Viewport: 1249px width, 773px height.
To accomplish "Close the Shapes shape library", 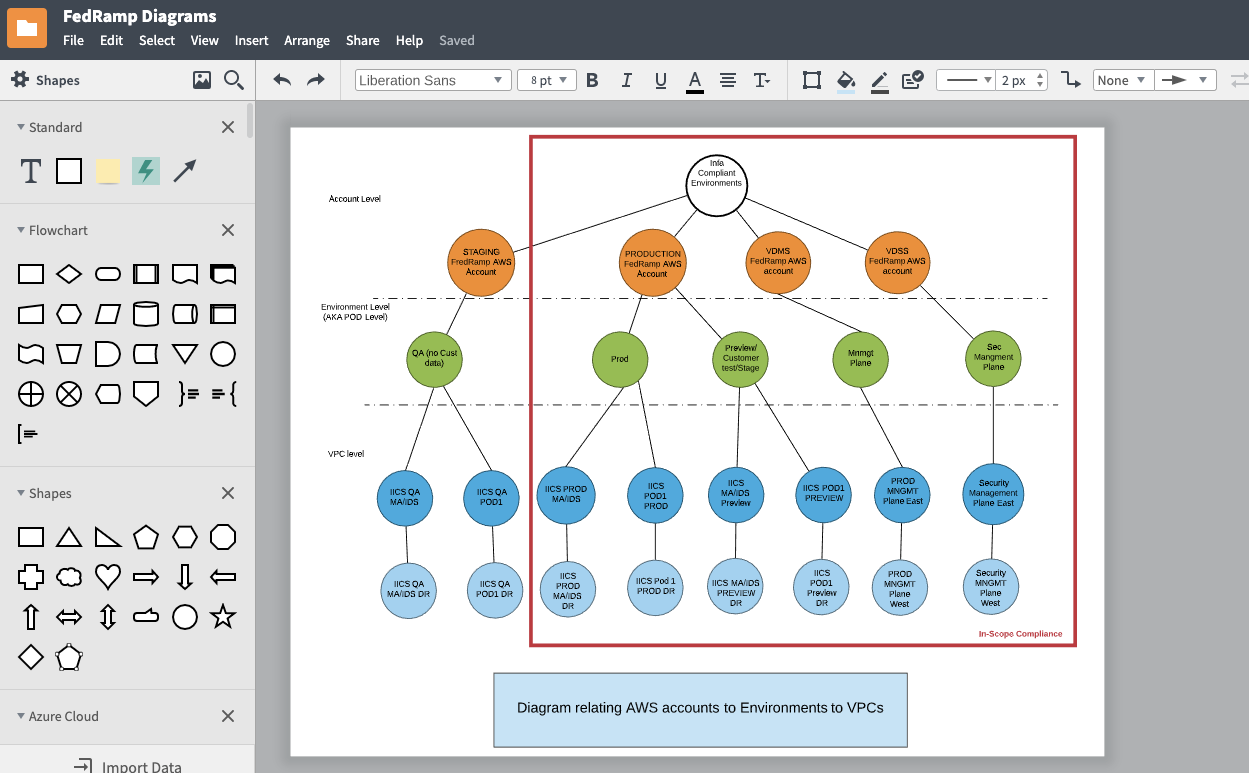I will 228,493.
